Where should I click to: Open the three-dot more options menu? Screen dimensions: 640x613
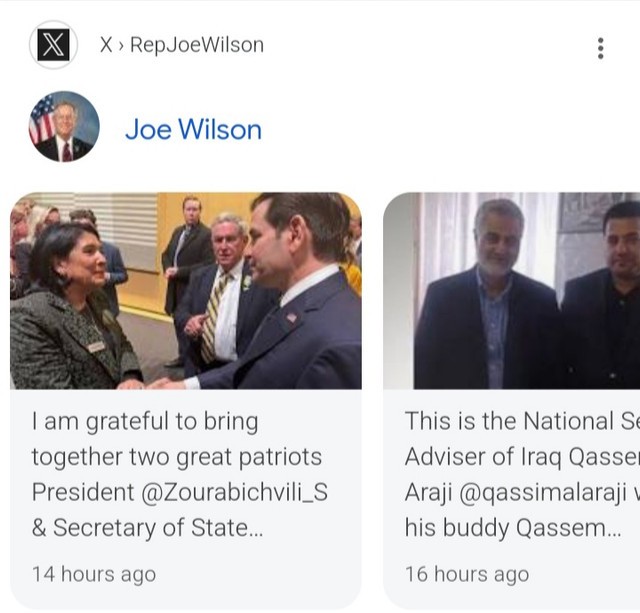[600, 48]
